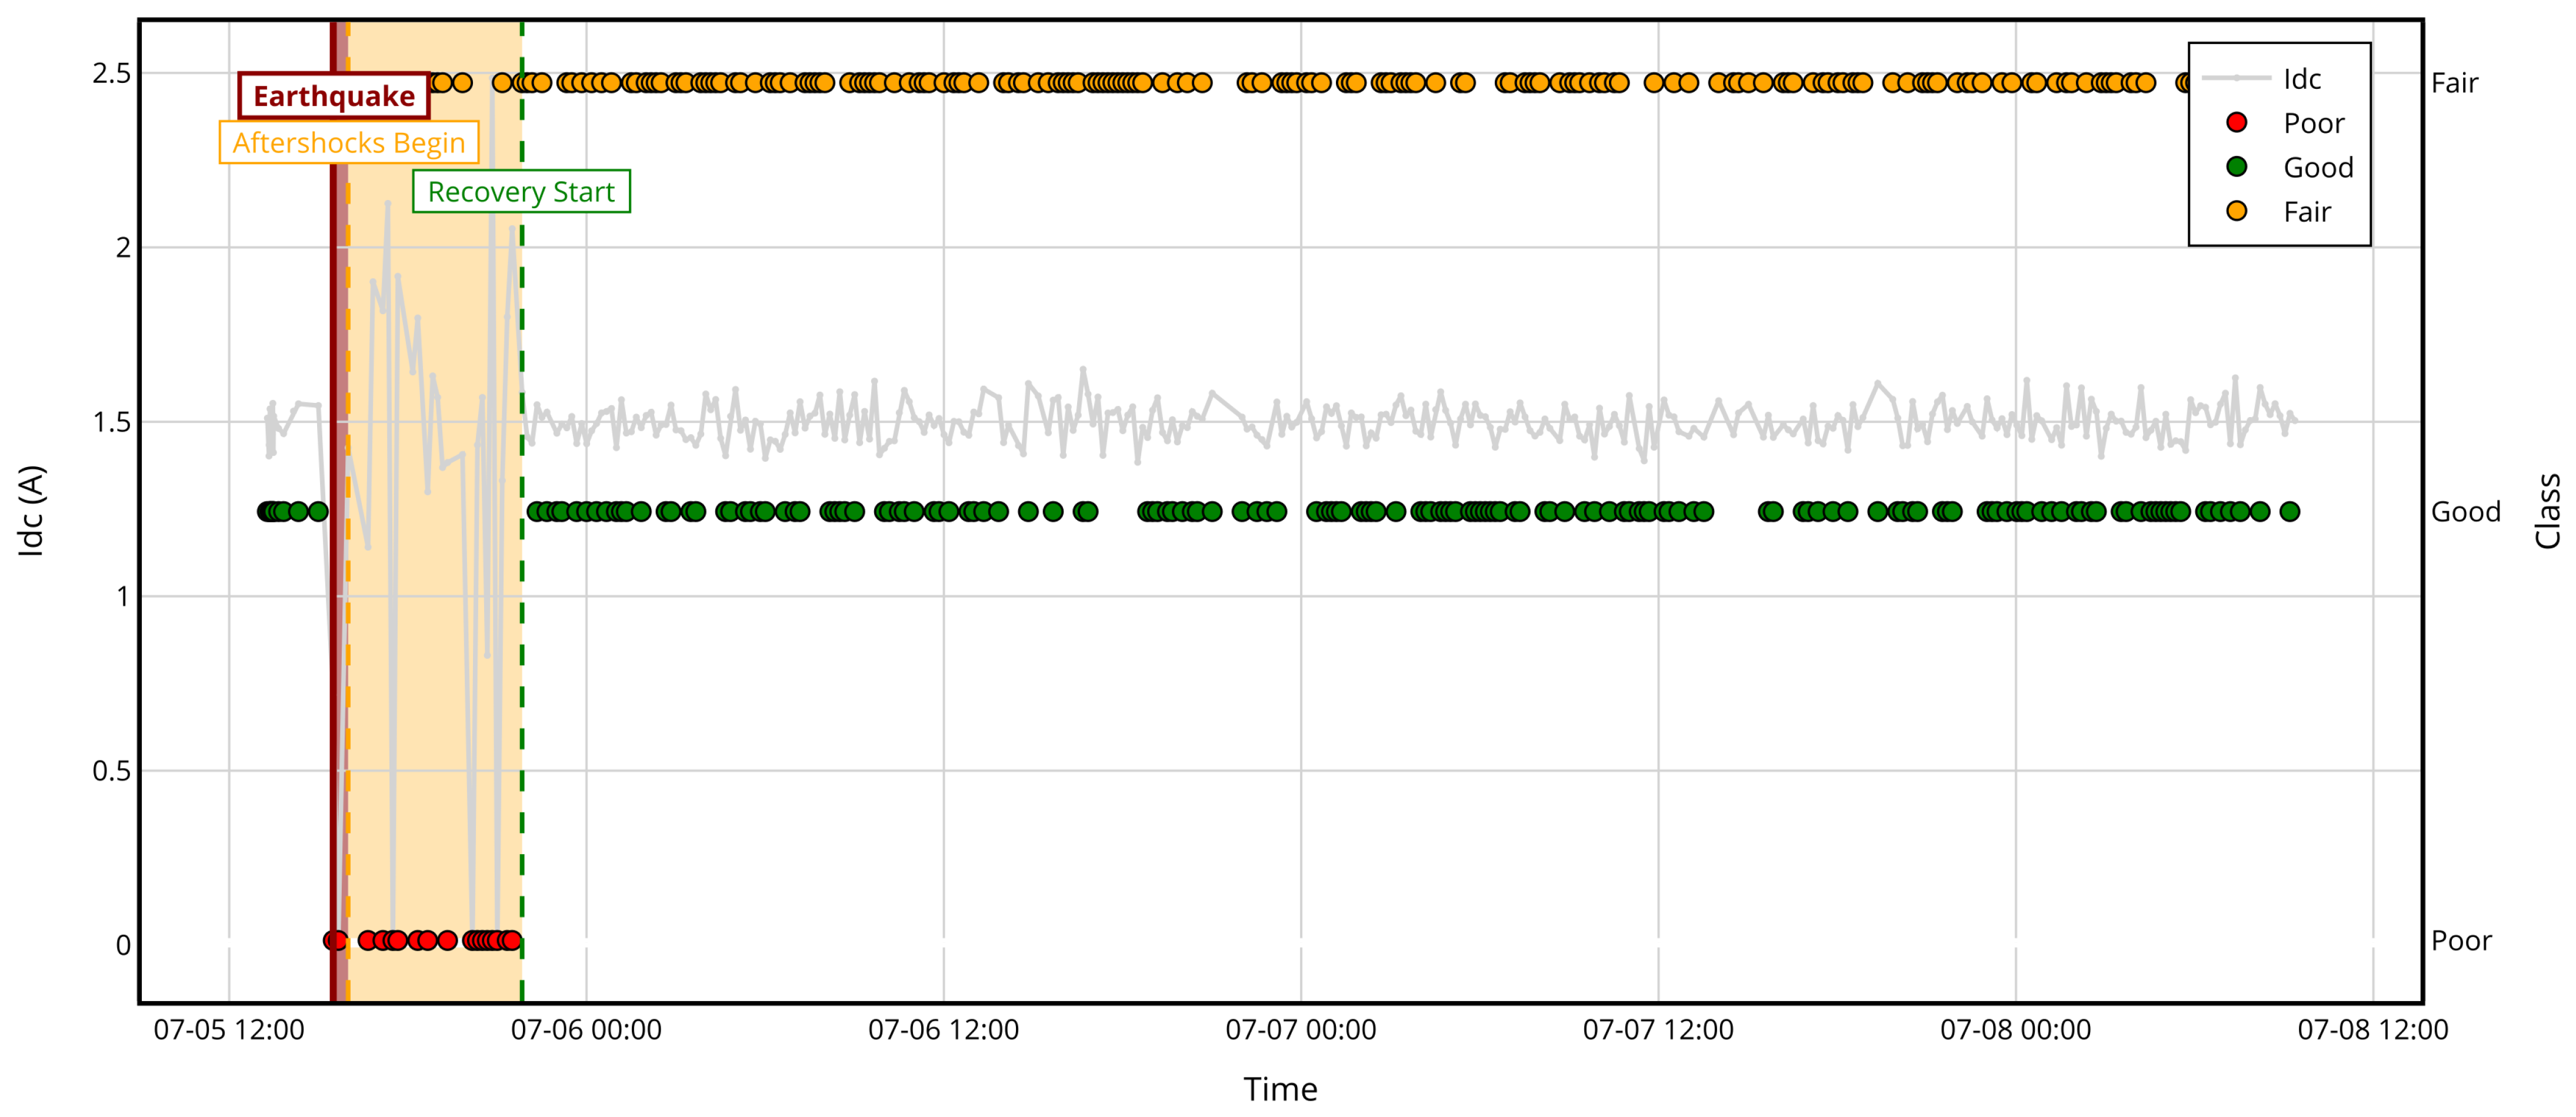Click the right-axis Good tick label
The width and height of the screenshot is (2576, 1117).
pos(2465,512)
